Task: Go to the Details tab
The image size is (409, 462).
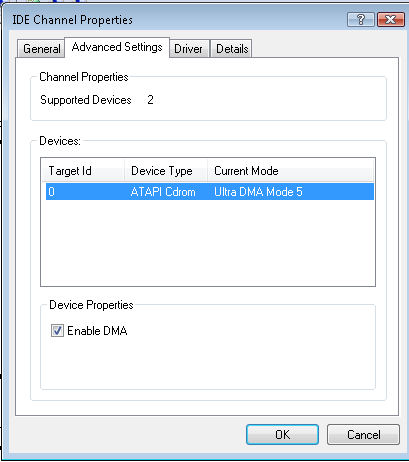Action: [232, 49]
